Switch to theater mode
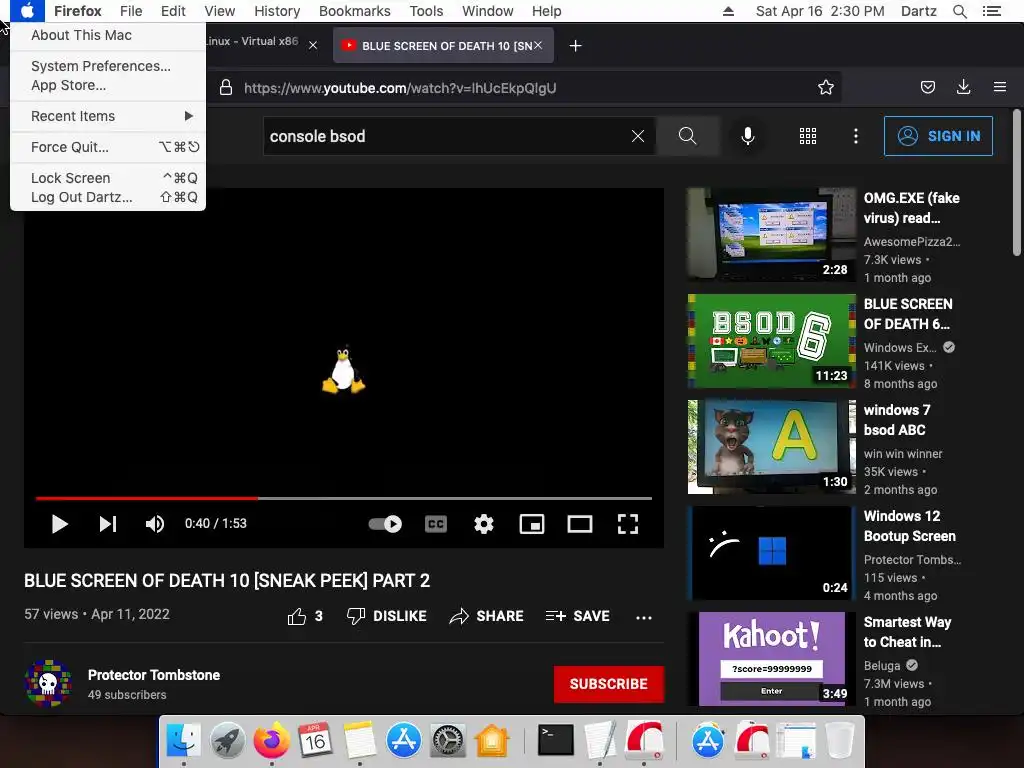 click(x=579, y=524)
